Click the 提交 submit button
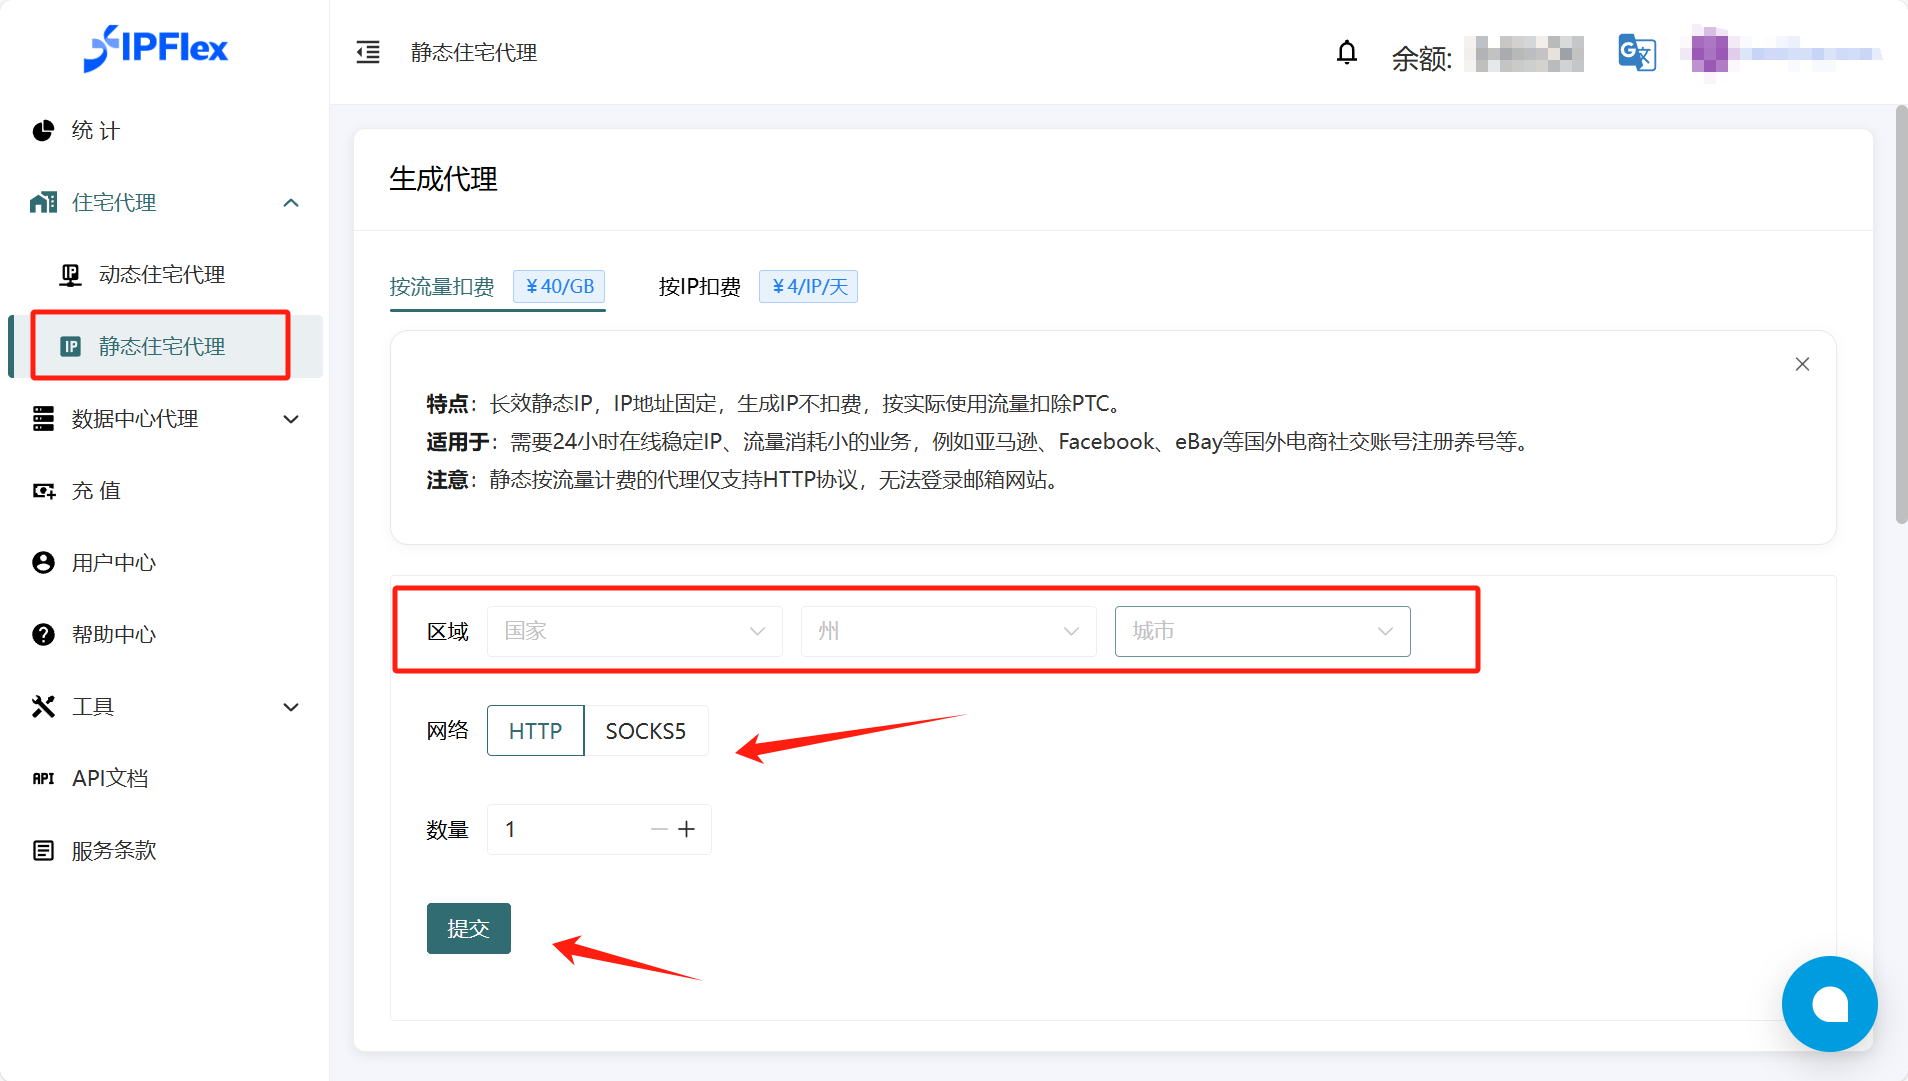The image size is (1908, 1081). coord(468,928)
